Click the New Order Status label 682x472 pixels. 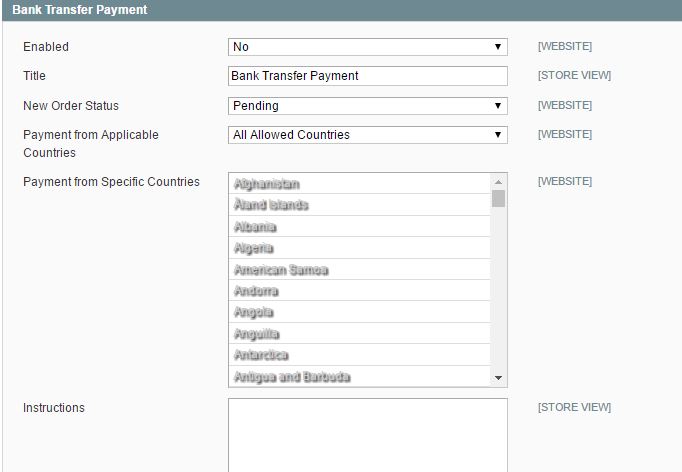71,106
